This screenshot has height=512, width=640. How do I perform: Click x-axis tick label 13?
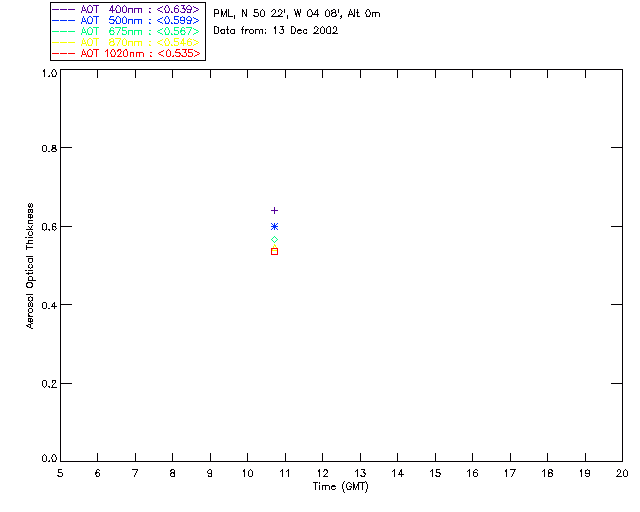(360, 473)
